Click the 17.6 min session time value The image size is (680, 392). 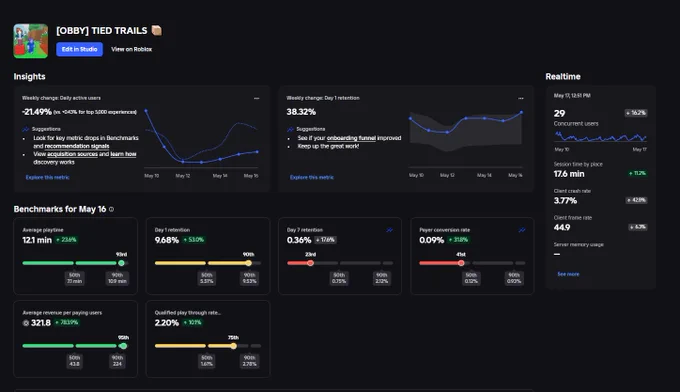pyautogui.click(x=569, y=174)
